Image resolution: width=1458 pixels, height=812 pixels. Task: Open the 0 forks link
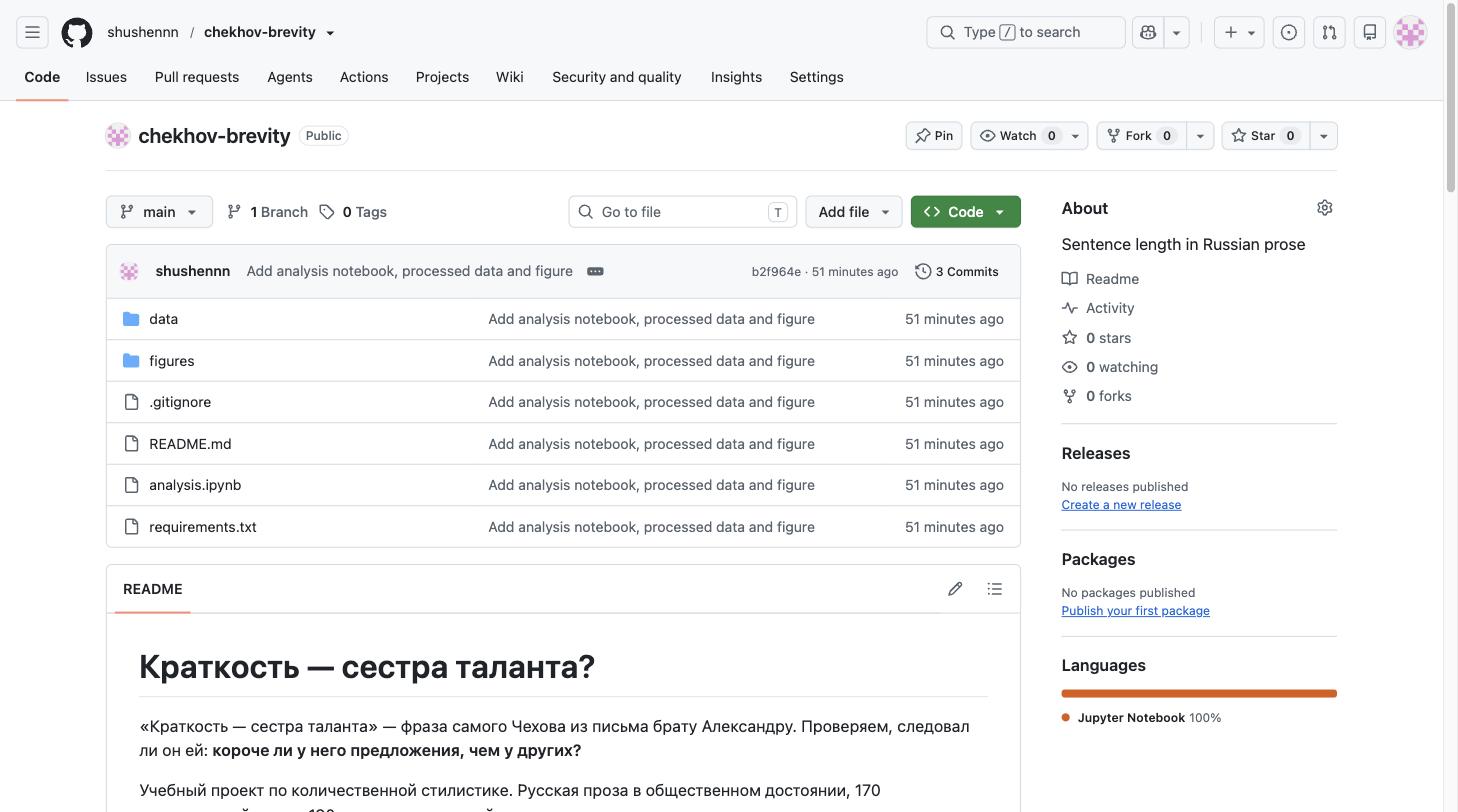(1097, 396)
